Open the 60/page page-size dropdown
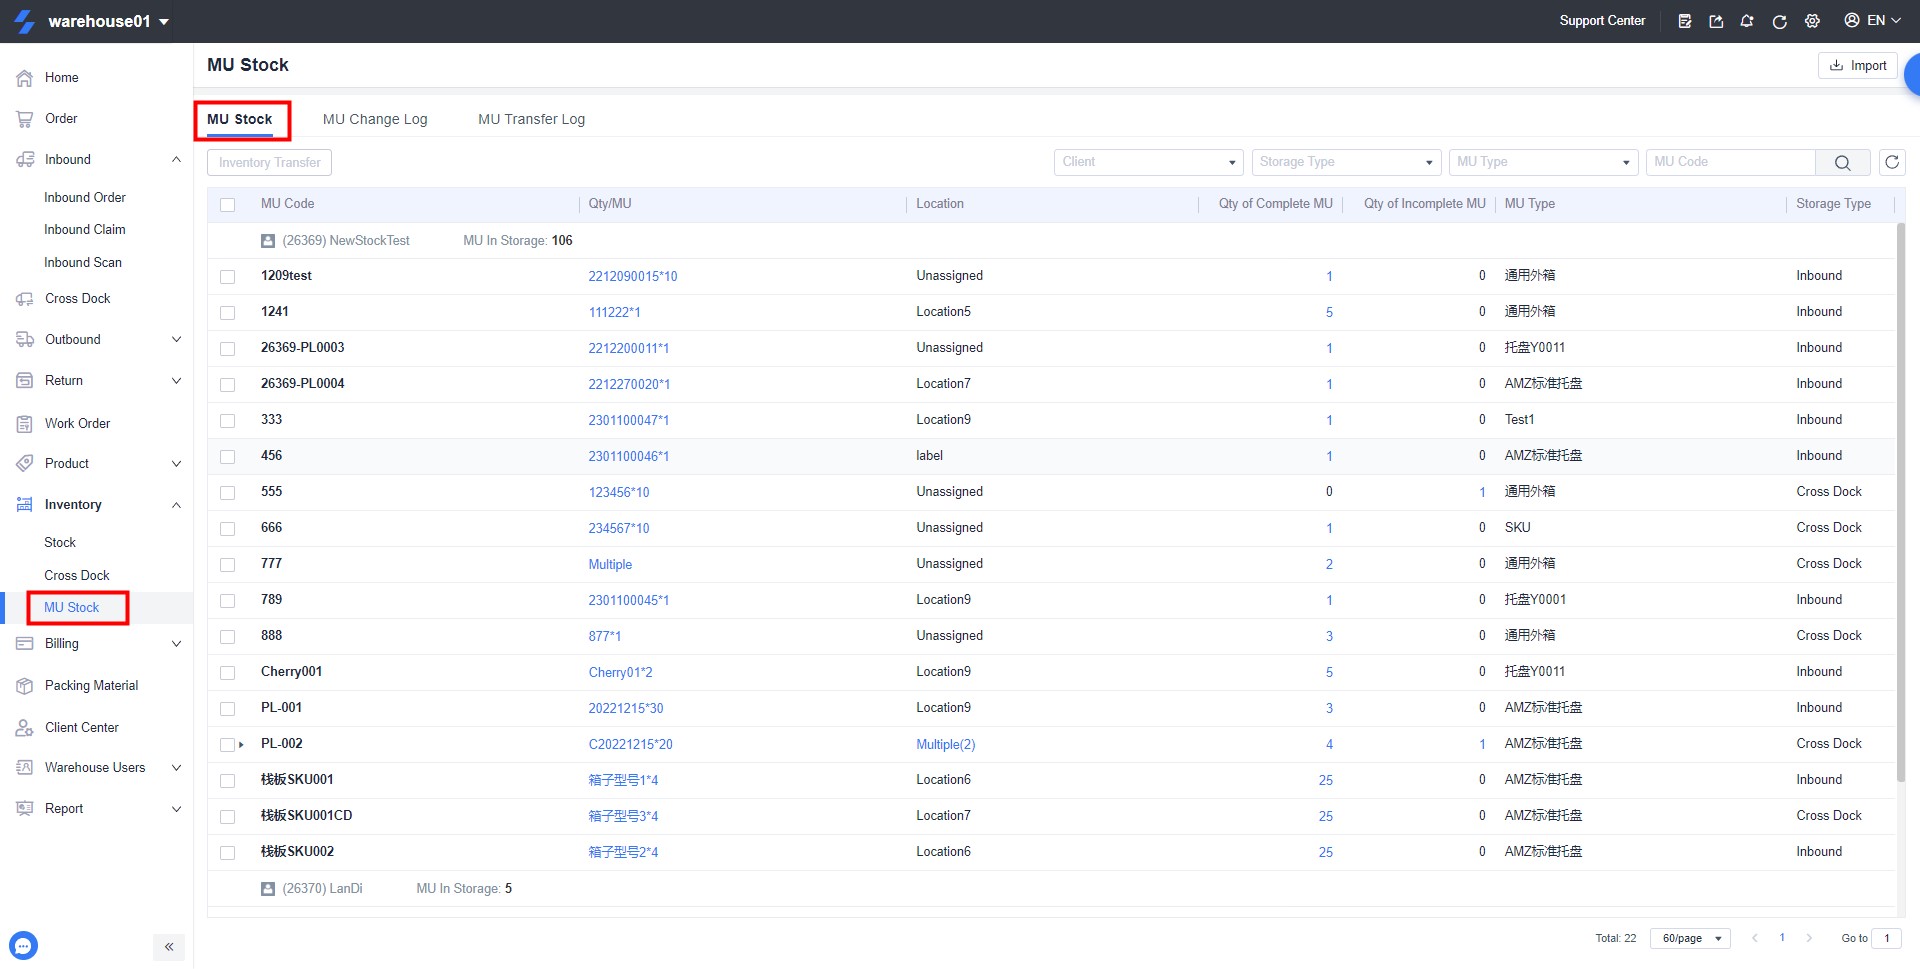 coord(1690,938)
